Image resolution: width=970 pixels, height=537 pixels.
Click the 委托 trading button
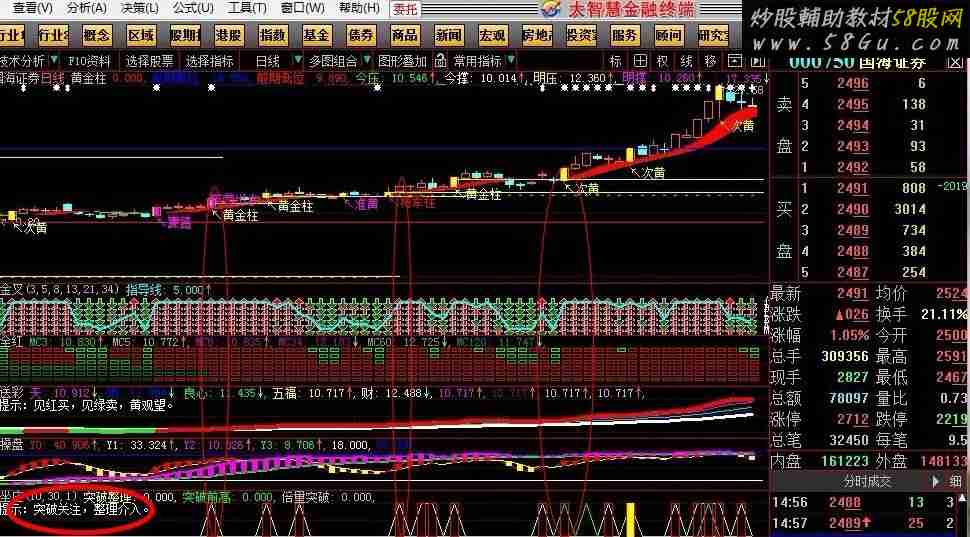pyautogui.click(x=406, y=9)
